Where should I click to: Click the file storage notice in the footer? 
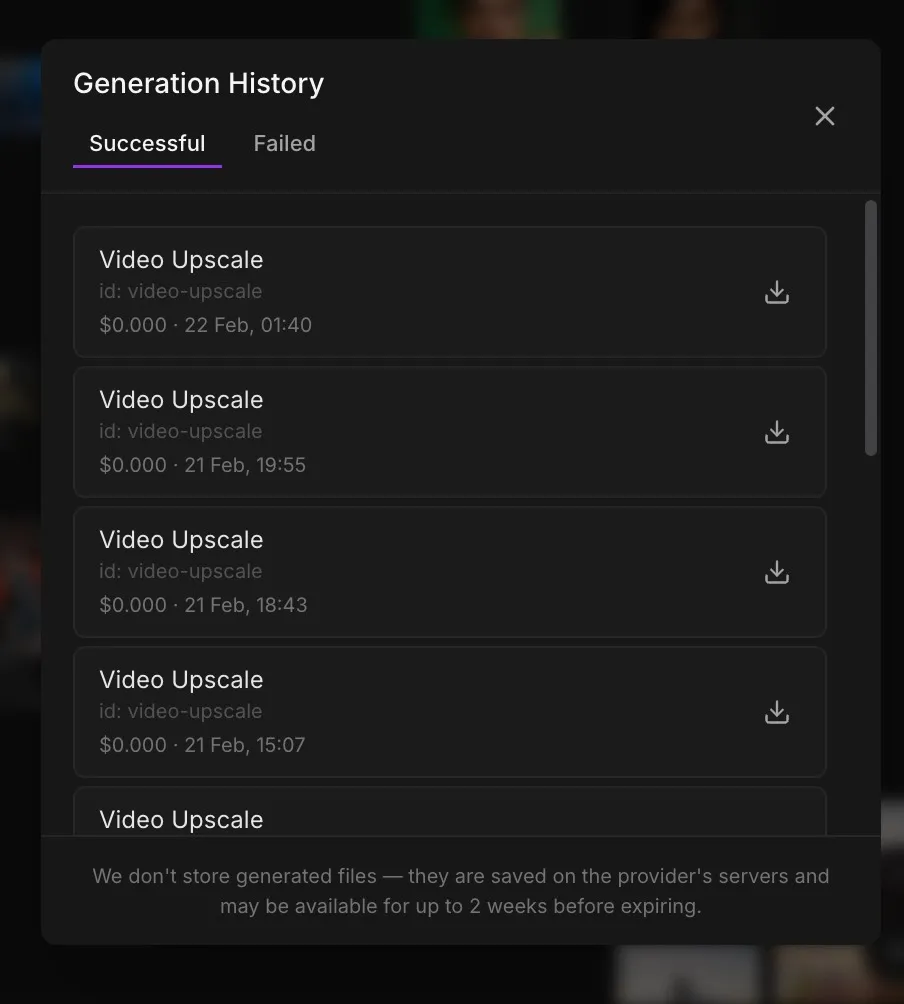coord(460,891)
